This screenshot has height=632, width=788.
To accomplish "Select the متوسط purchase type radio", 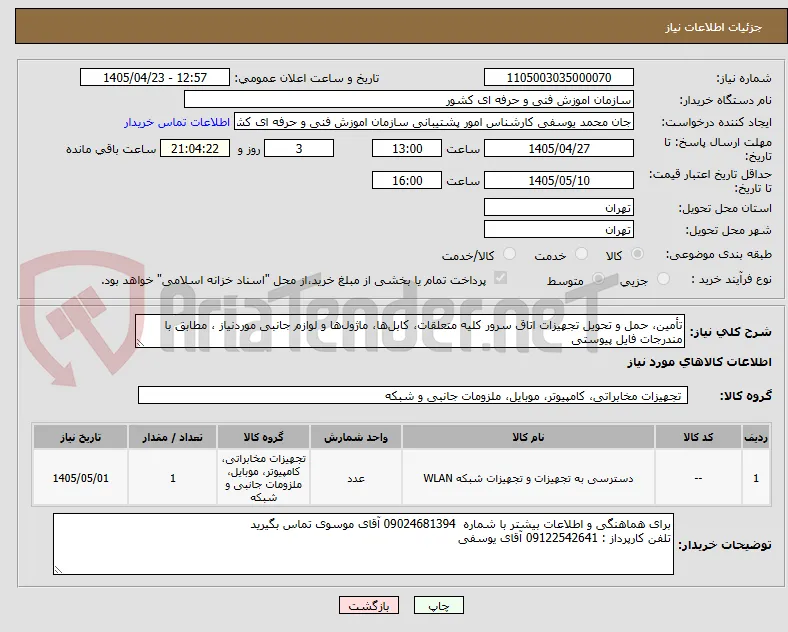I will (x=598, y=278).
